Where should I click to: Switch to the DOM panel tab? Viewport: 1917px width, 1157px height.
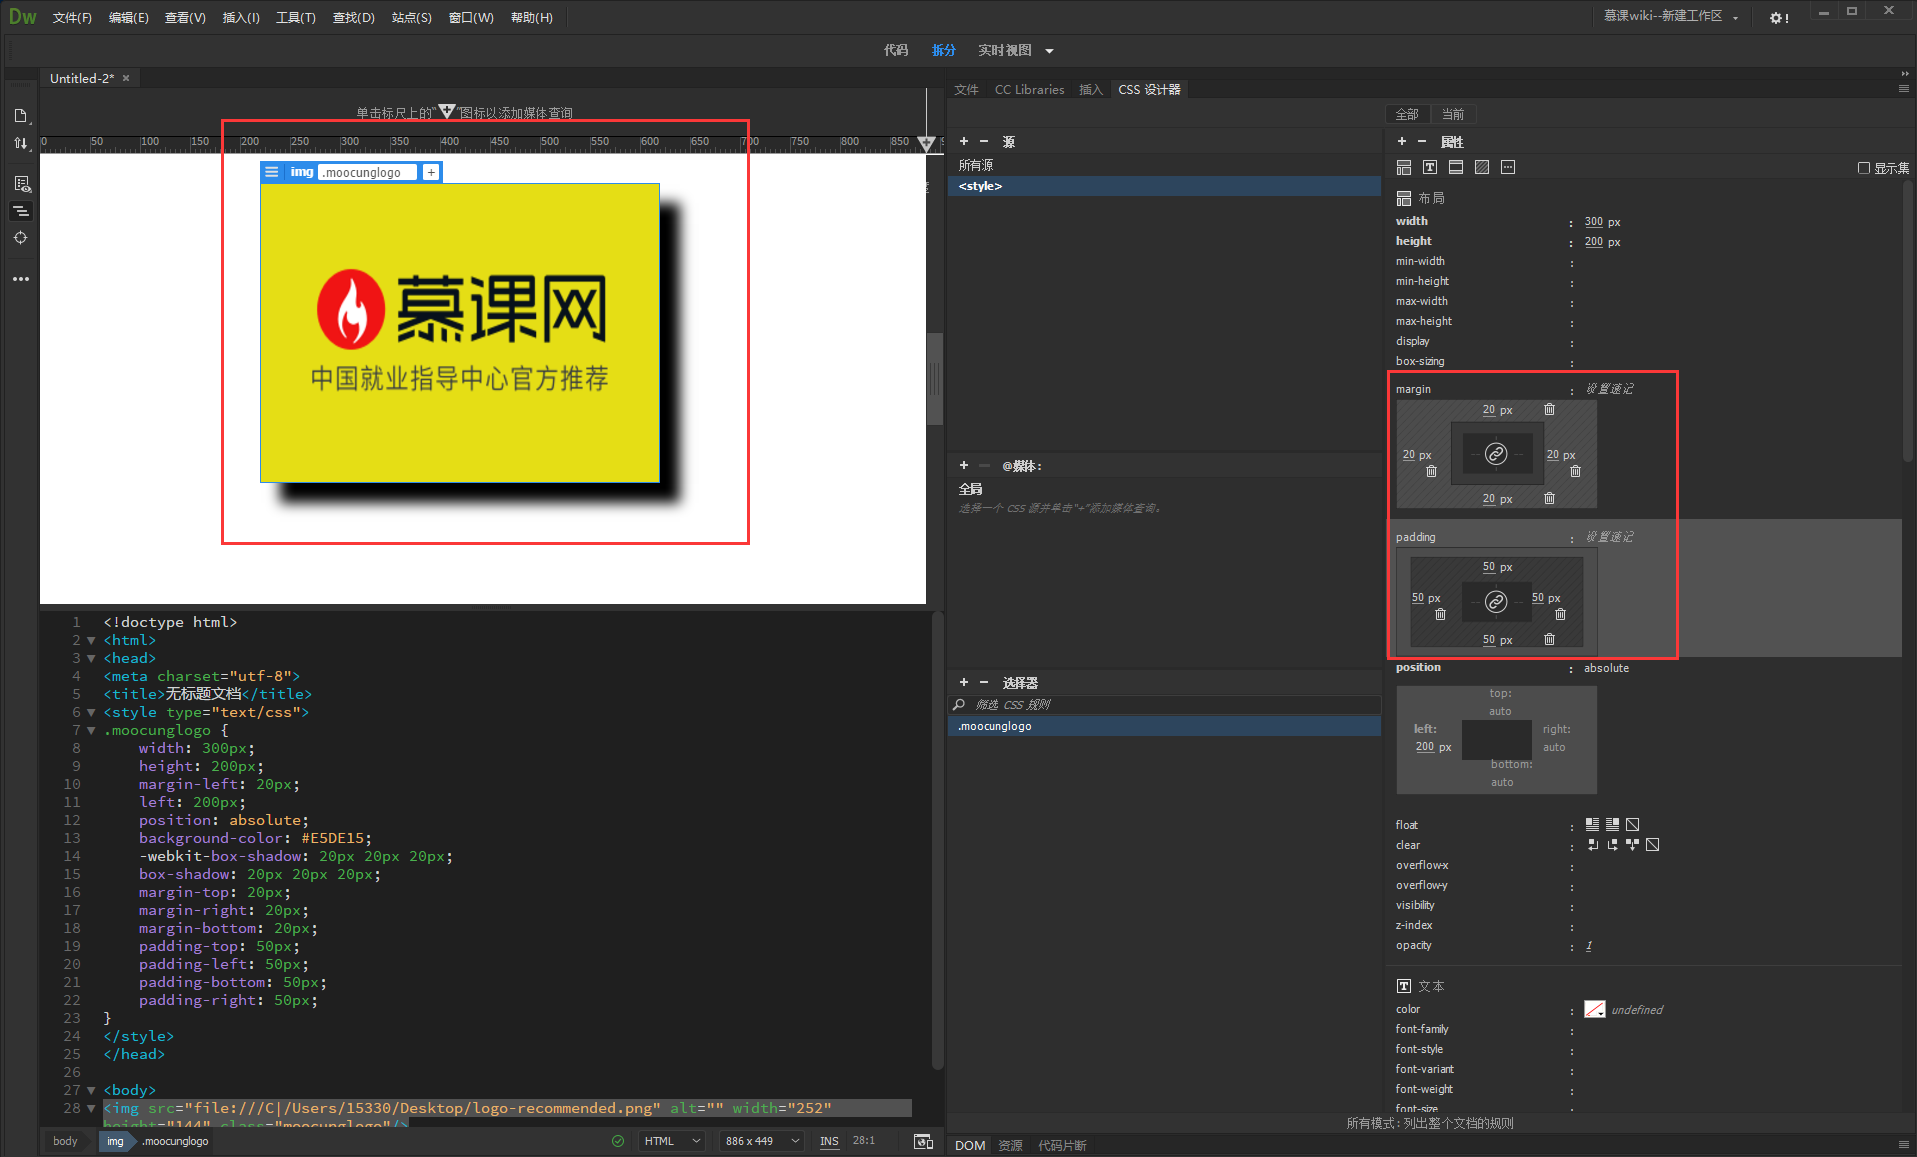coord(969,1145)
